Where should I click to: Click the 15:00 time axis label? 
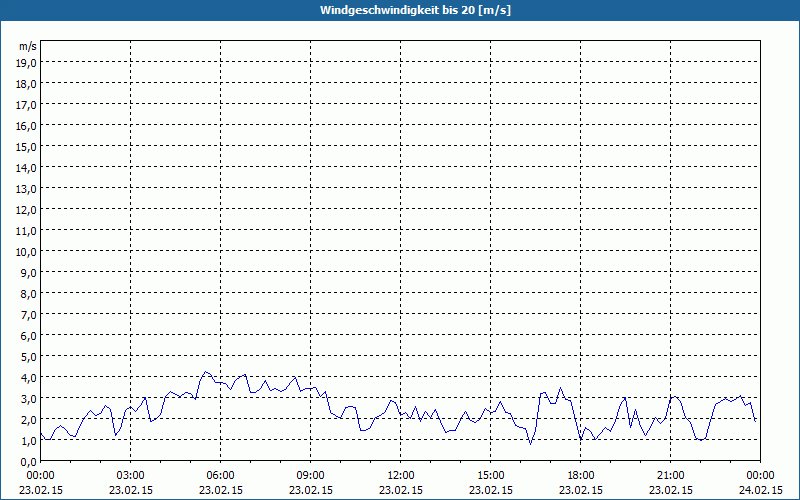491,476
